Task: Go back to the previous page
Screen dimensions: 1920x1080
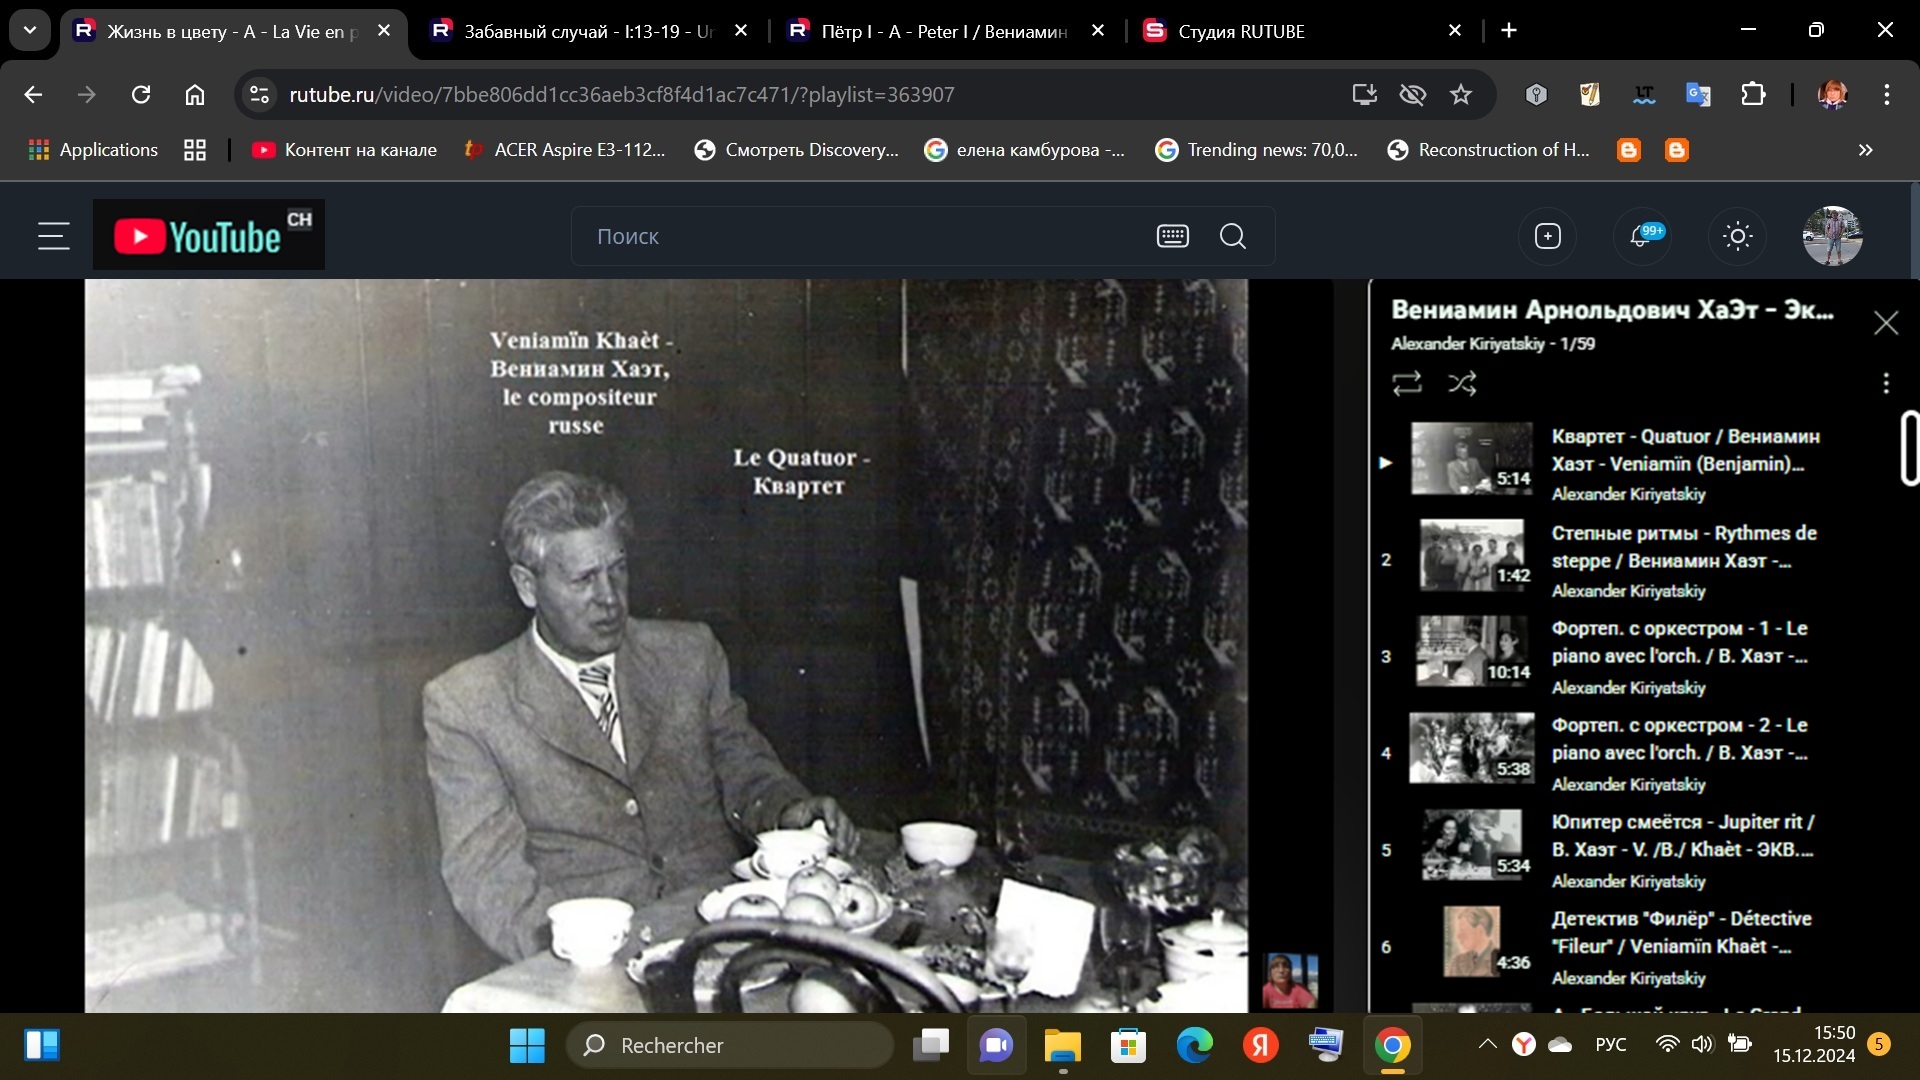Action: point(33,94)
